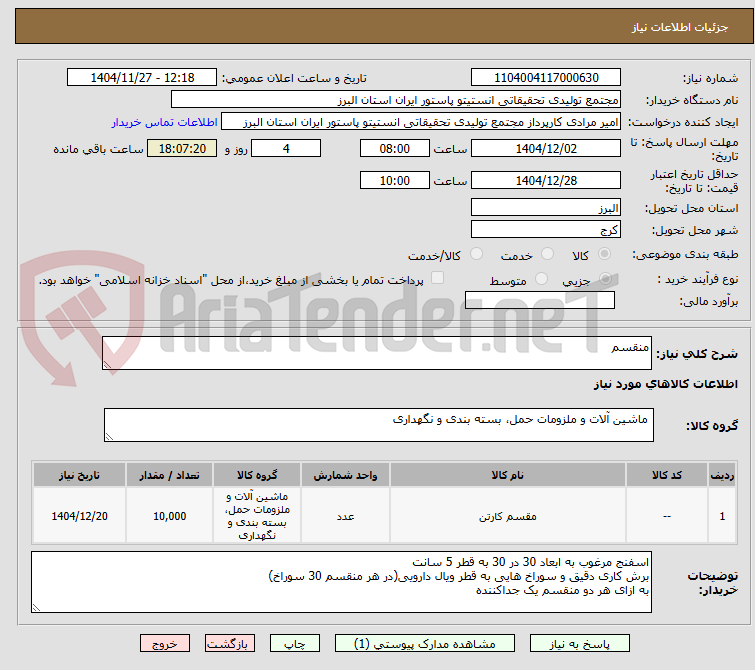Screen dimensions: 755x670
Task: Click the جزئیات اطلاعات نیاز page title
Action: pos(680,27)
